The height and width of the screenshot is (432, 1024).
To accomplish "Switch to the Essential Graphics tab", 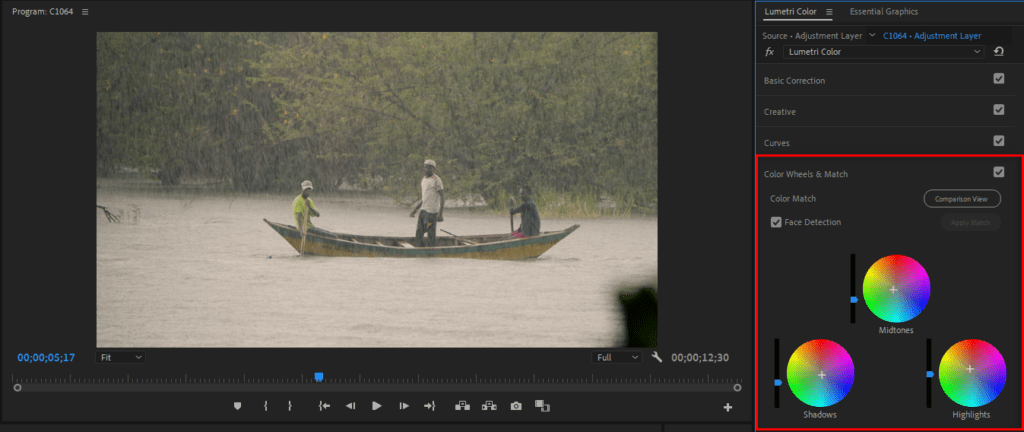I will tap(884, 12).
